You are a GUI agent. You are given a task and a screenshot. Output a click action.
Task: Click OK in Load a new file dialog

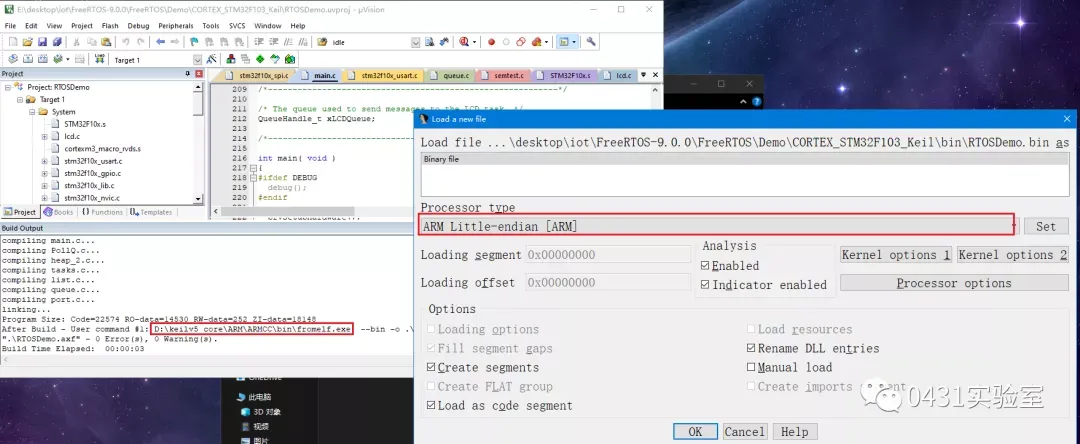[695, 432]
